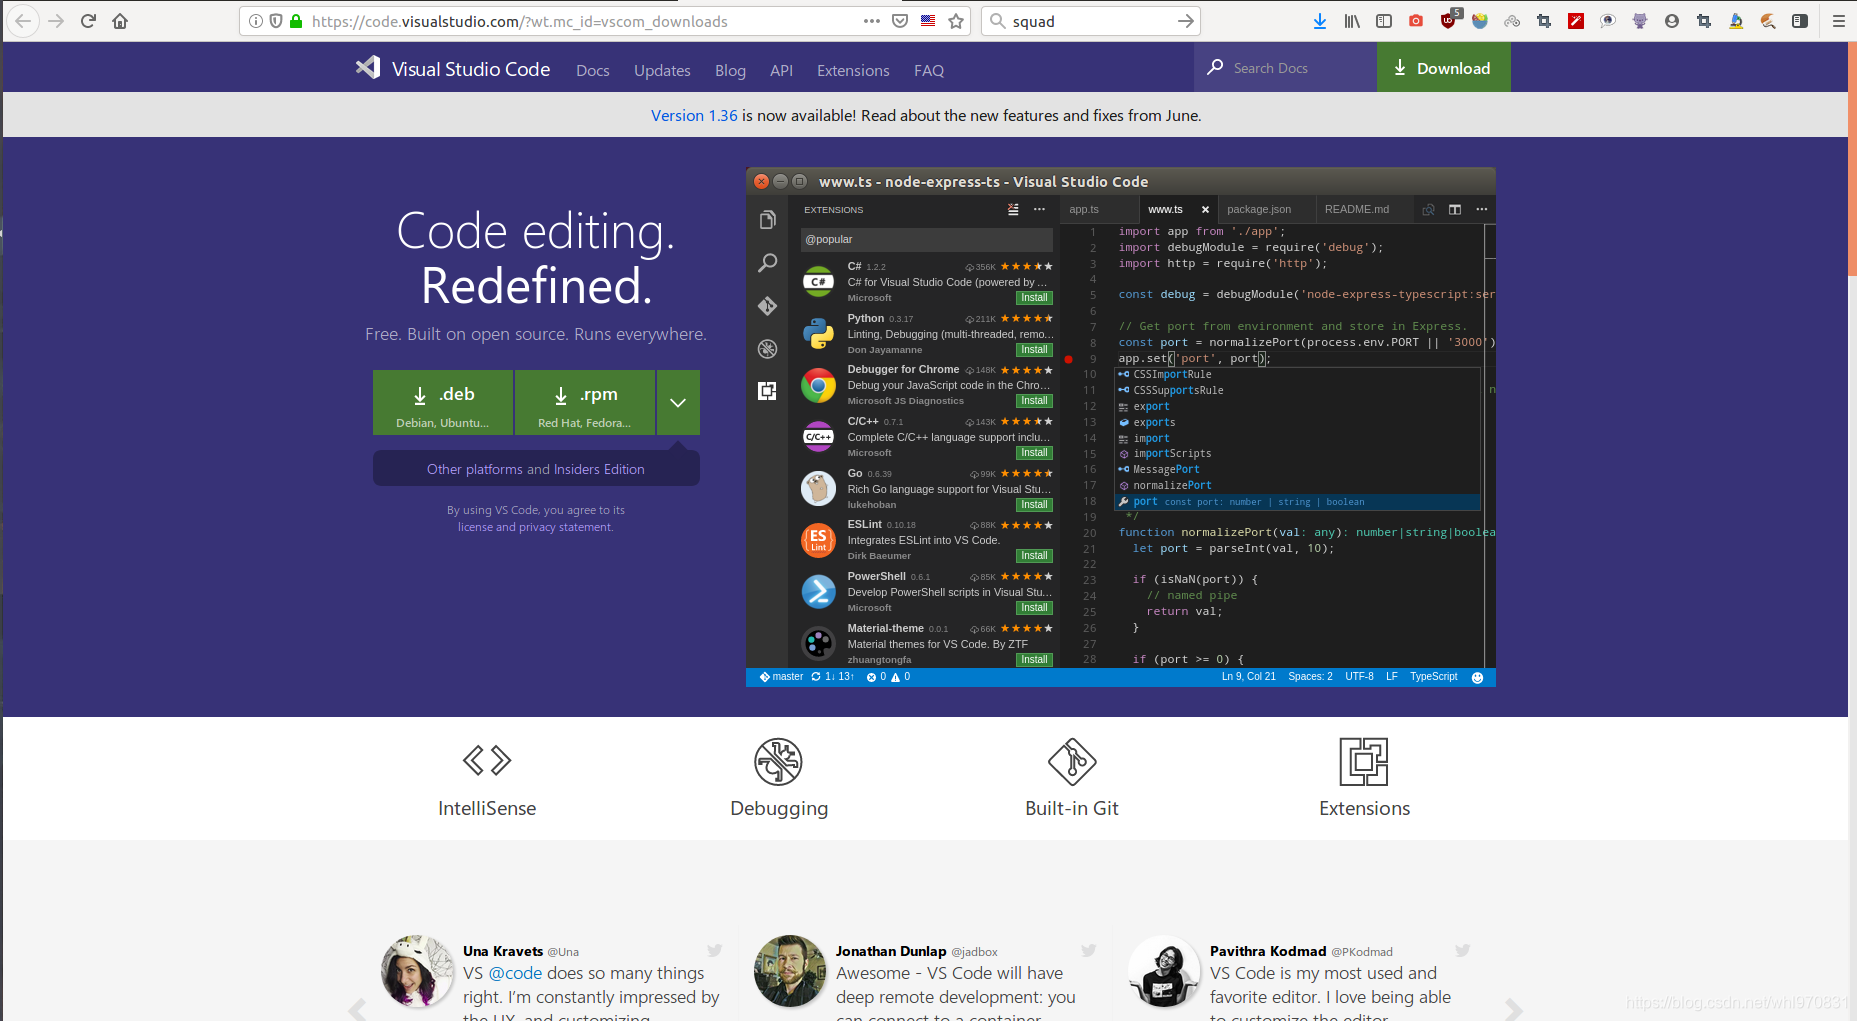
Task: Open the Firefox library bookshelf icon
Action: [x=1352, y=21]
